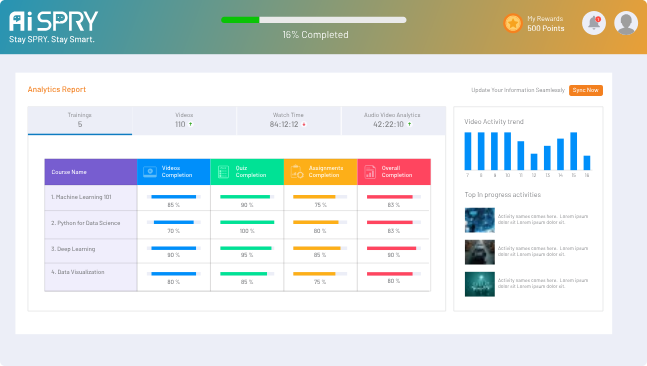647x366 pixels.
Task: Select the 4. Data Visualization row
Action: point(237,277)
